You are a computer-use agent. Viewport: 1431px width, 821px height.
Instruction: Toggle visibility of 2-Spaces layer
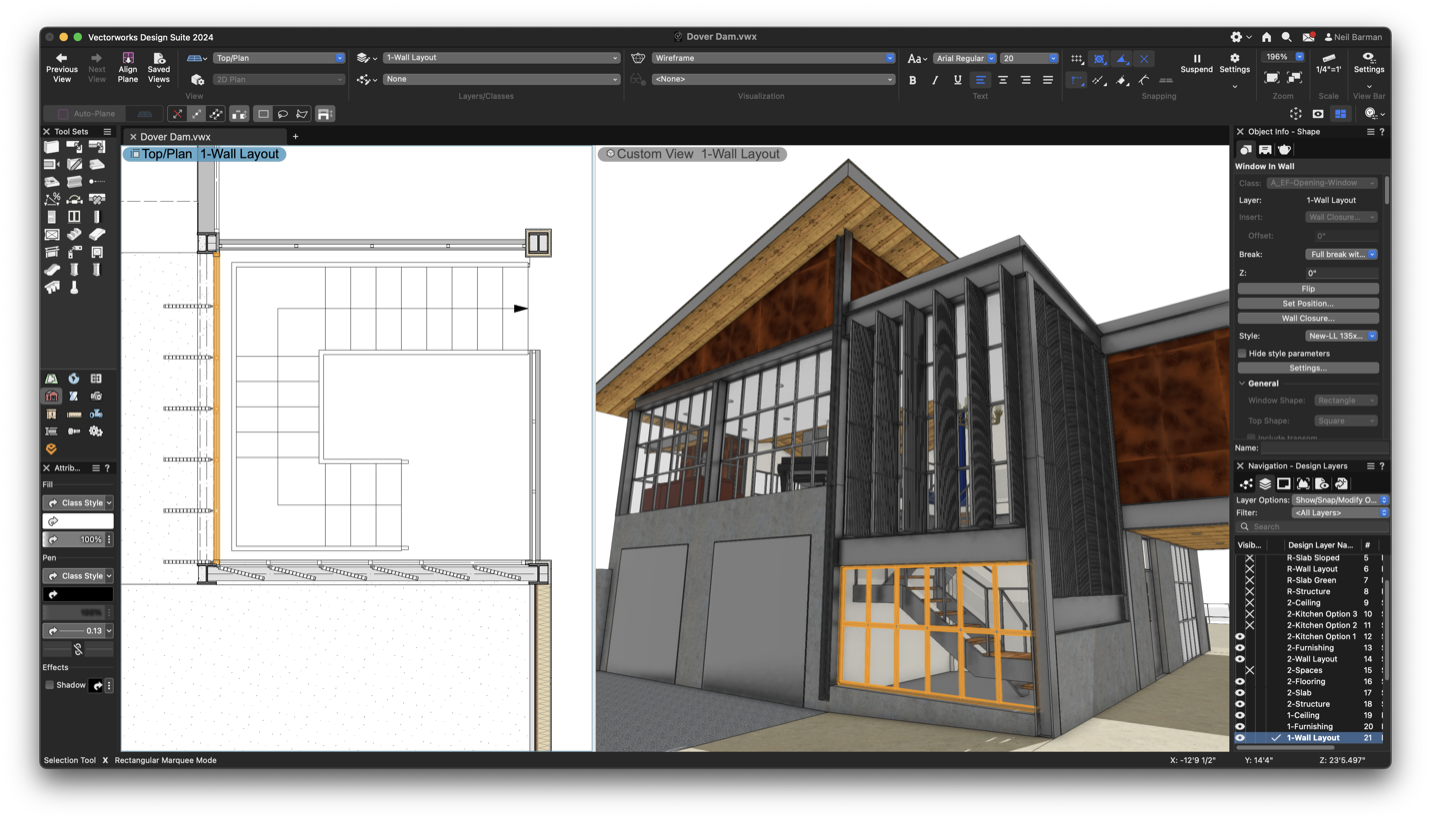coord(1249,670)
